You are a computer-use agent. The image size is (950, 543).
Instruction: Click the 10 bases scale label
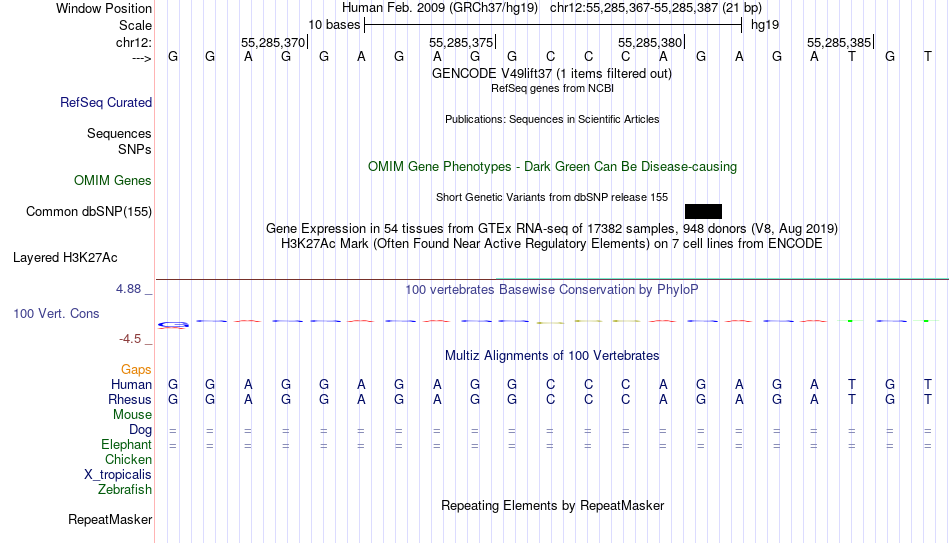tap(334, 25)
